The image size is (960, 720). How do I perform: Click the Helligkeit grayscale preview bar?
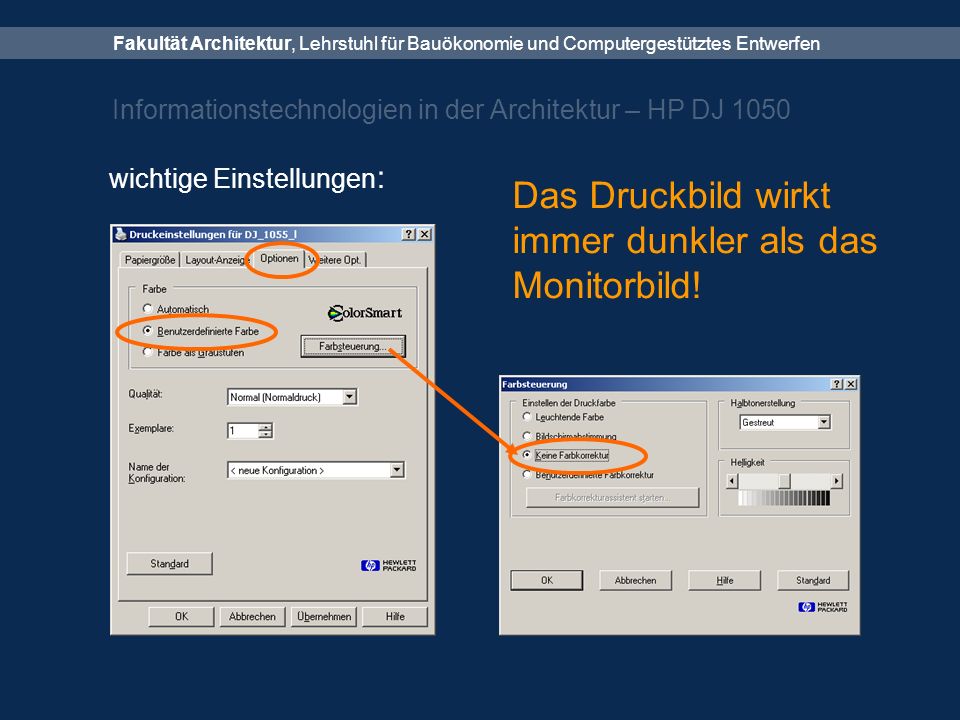784,498
